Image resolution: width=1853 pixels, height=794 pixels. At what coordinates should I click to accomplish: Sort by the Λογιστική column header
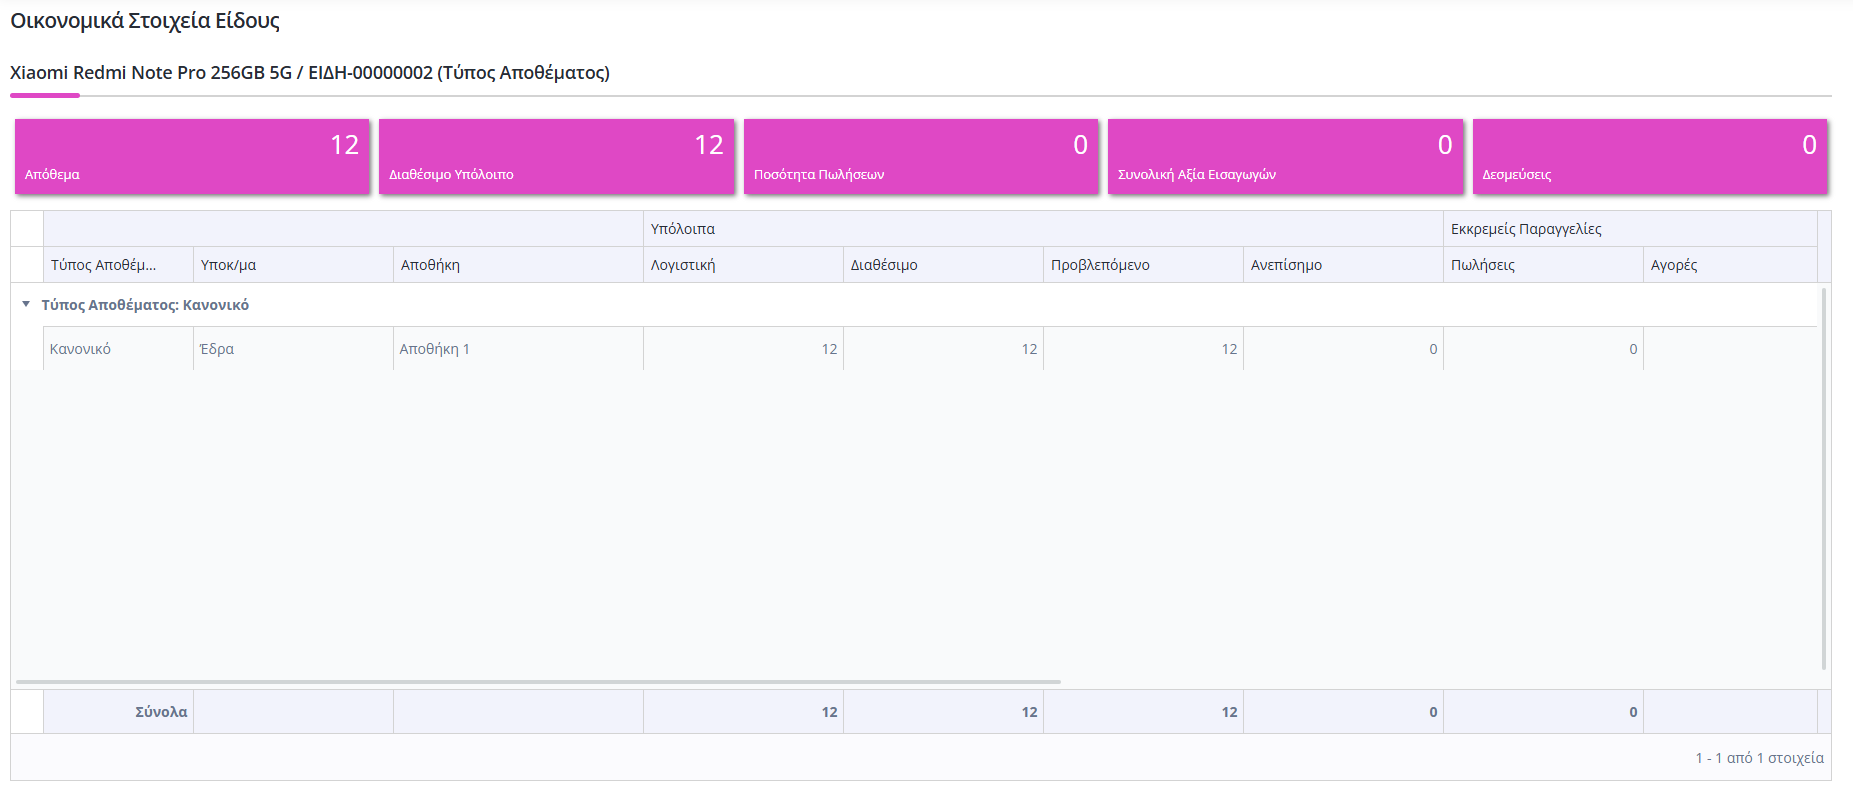pyautogui.click(x=743, y=265)
